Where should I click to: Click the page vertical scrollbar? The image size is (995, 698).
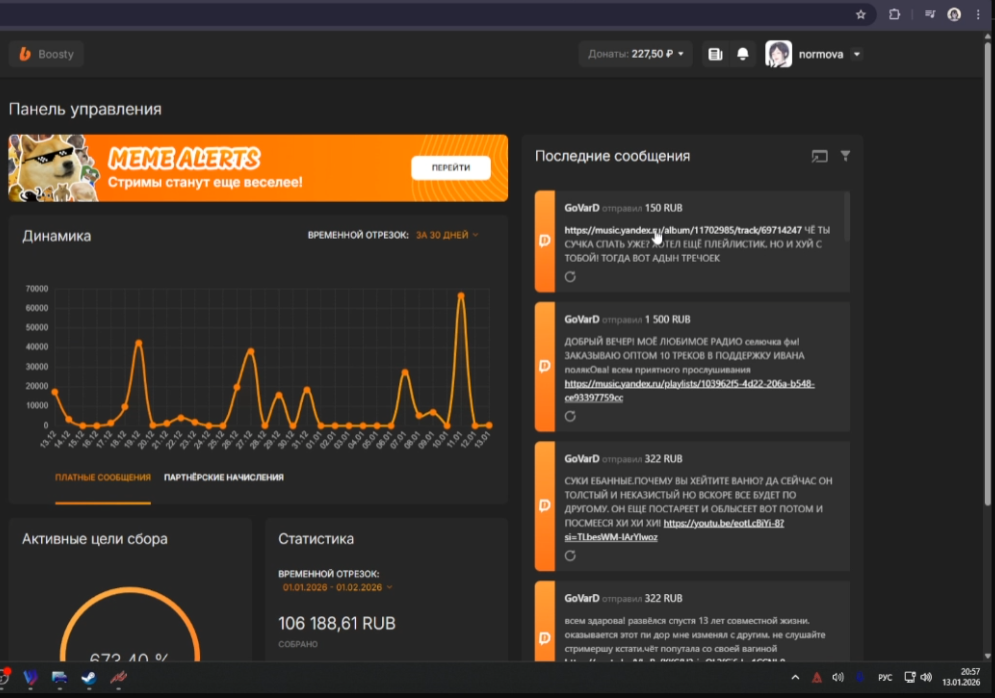(x=987, y=273)
